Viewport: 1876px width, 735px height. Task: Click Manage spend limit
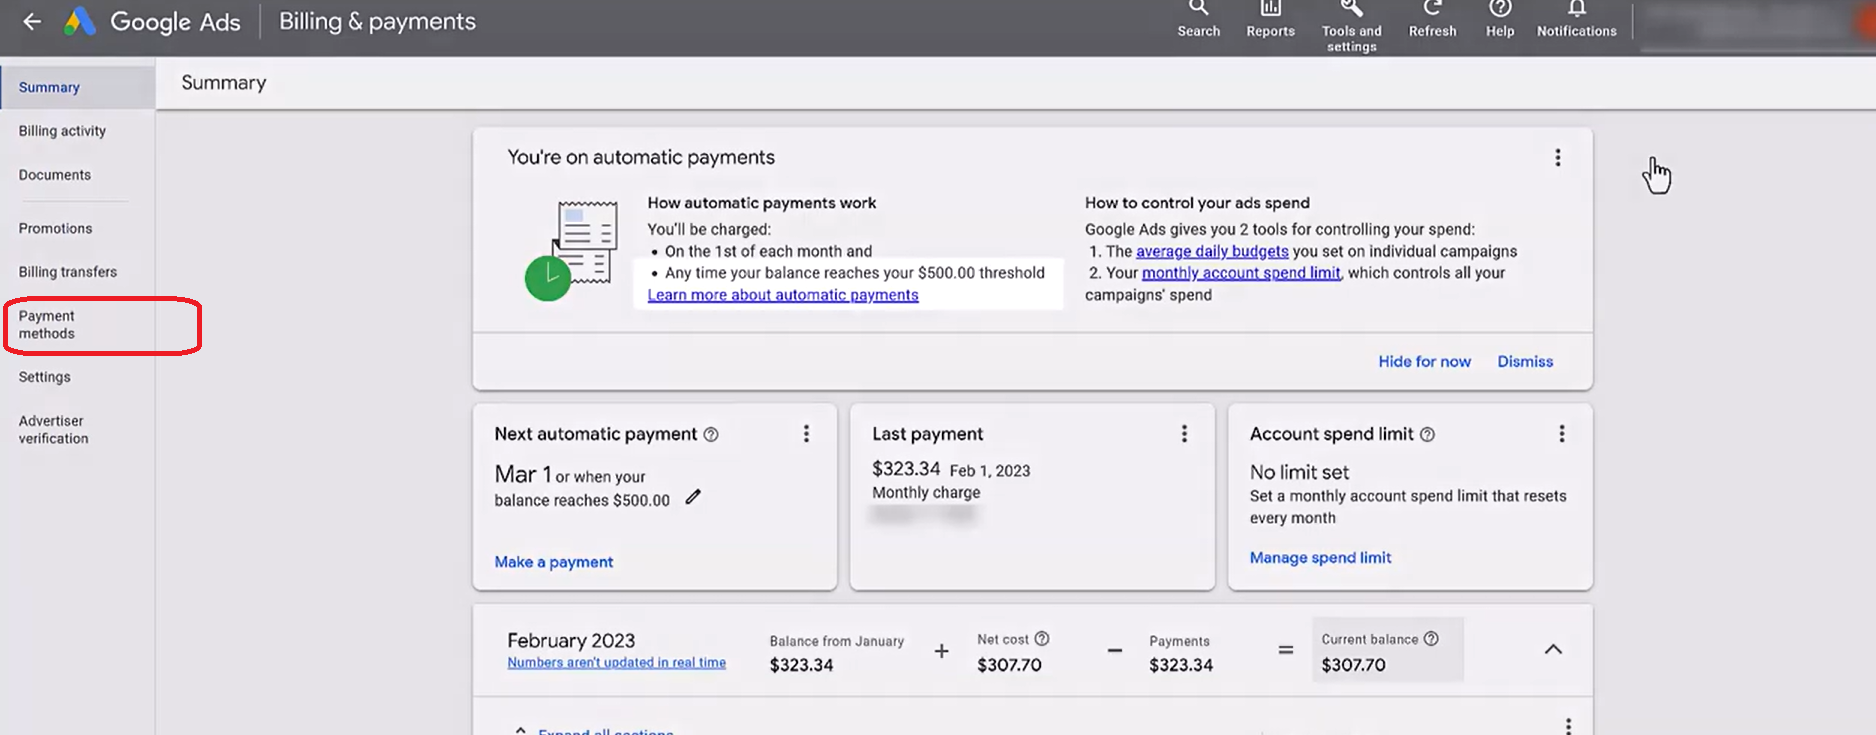click(1320, 558)
